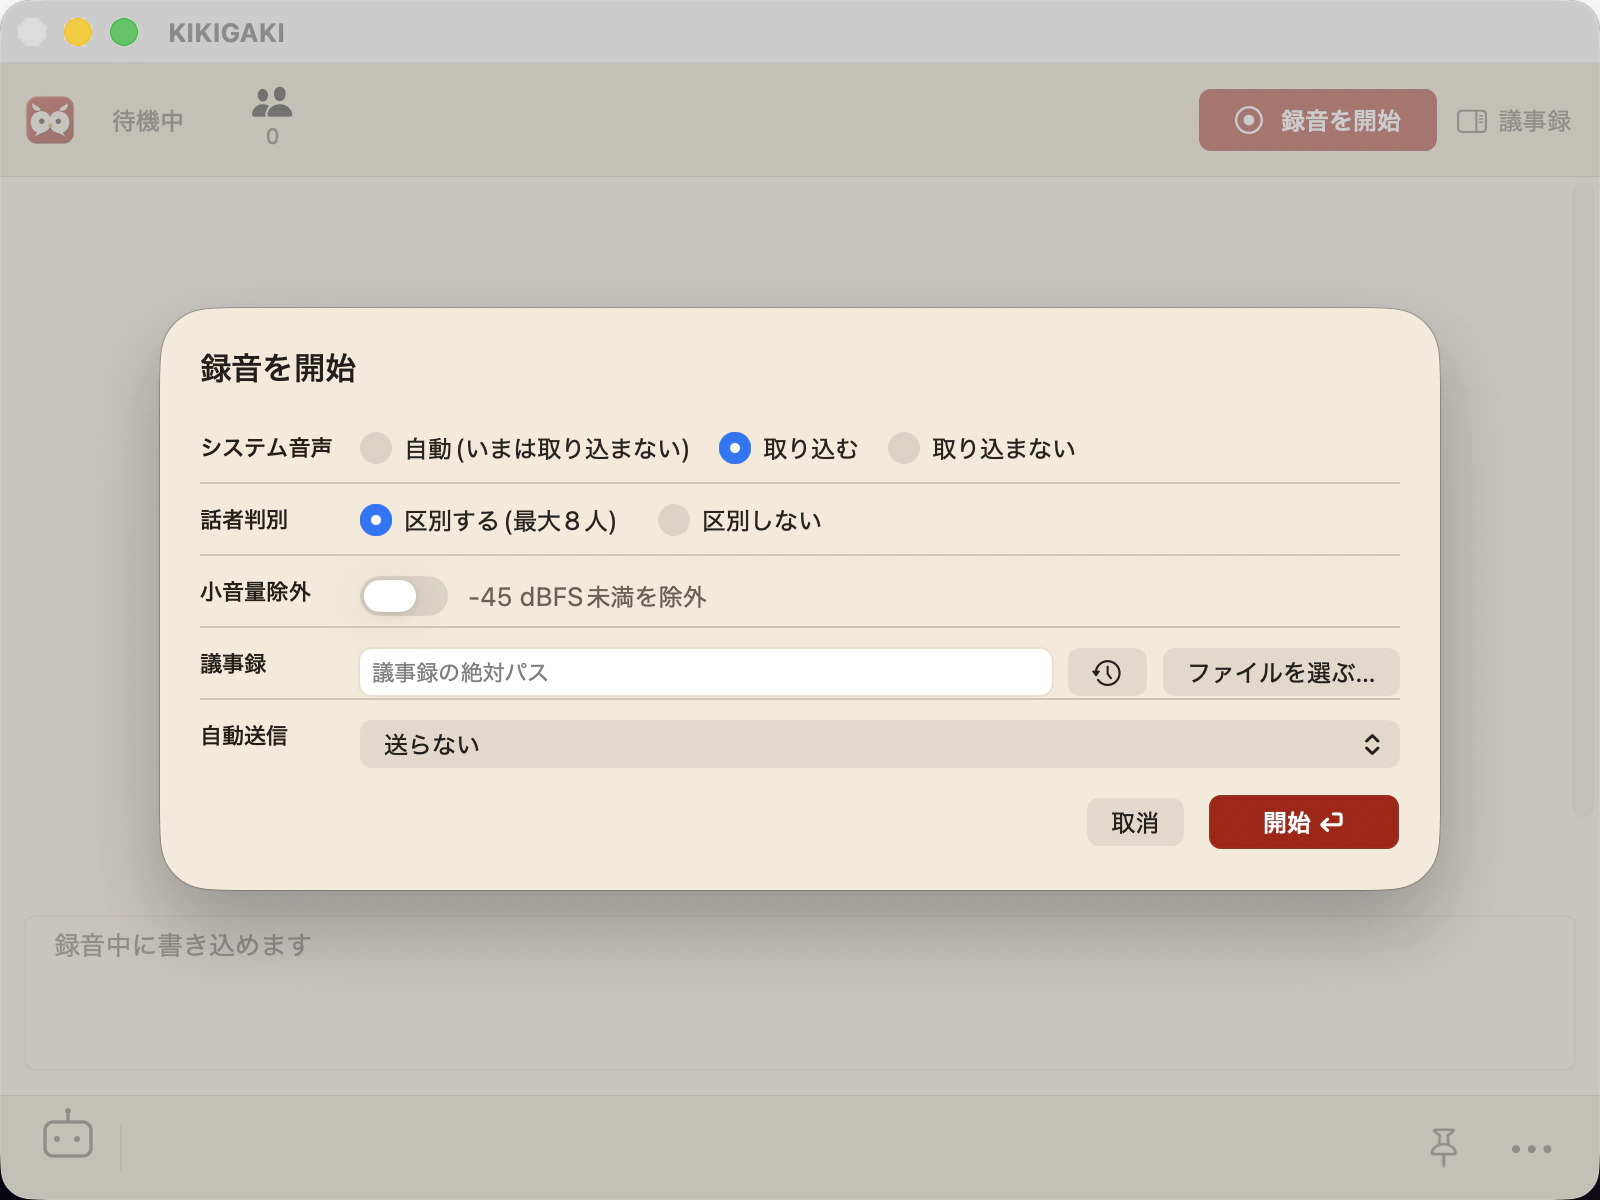
Task: Click ファイルを選ぶ... button
Action: (1281, 672)
